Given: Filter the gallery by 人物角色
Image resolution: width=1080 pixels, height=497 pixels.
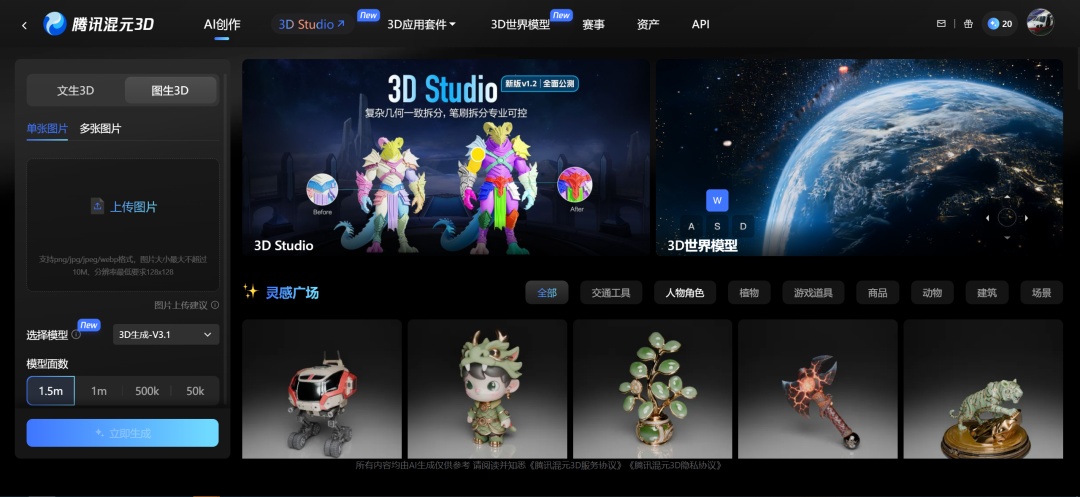Looking at the screenshot, I should pos(685,293).
